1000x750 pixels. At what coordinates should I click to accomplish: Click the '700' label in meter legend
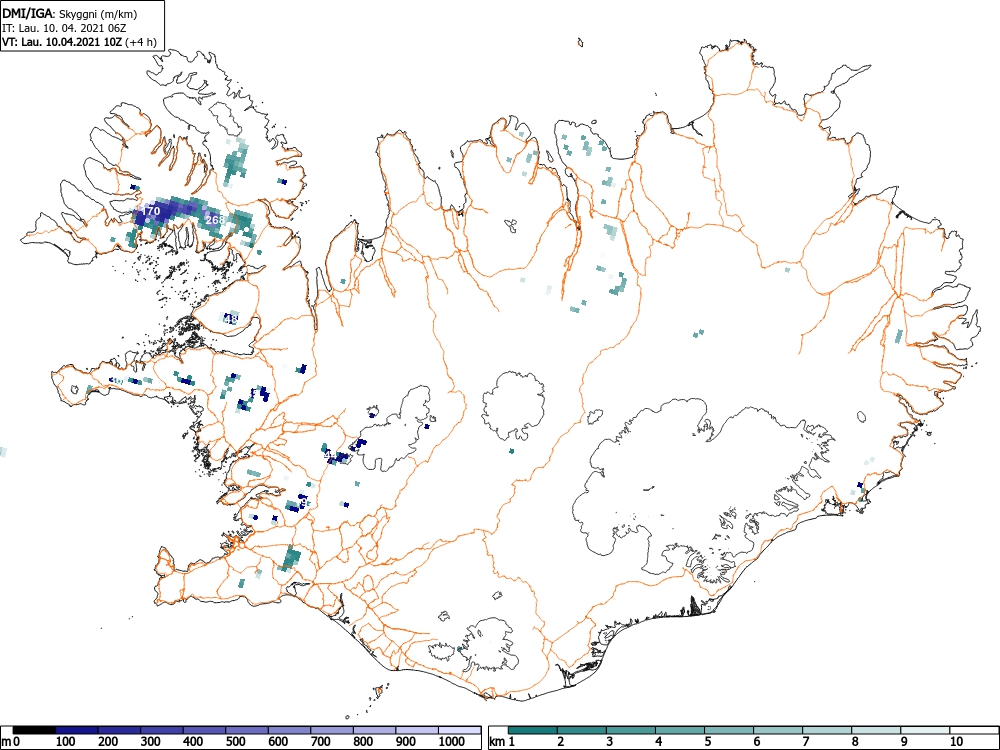coord(321,742)
